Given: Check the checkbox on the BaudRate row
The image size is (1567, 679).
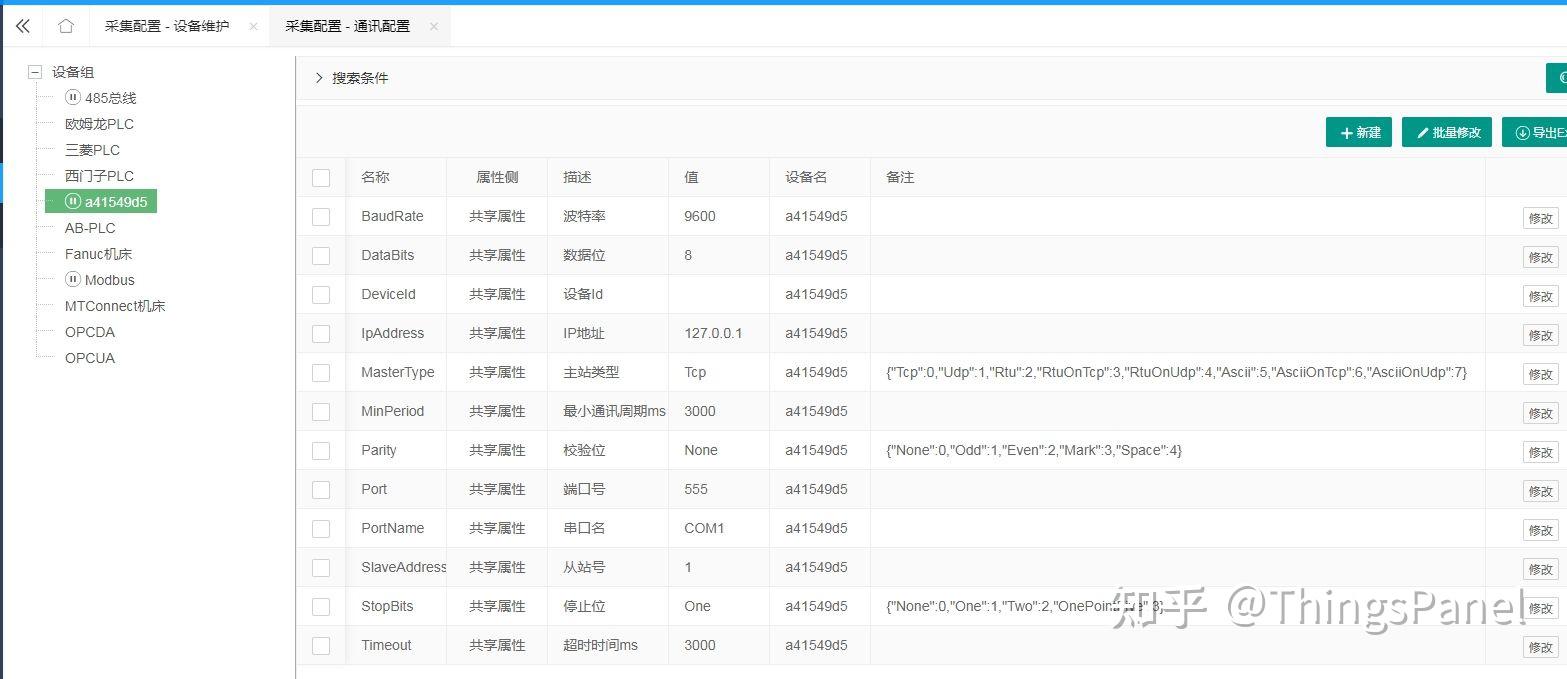Looking at the screenshot, I should click(321, 216).
